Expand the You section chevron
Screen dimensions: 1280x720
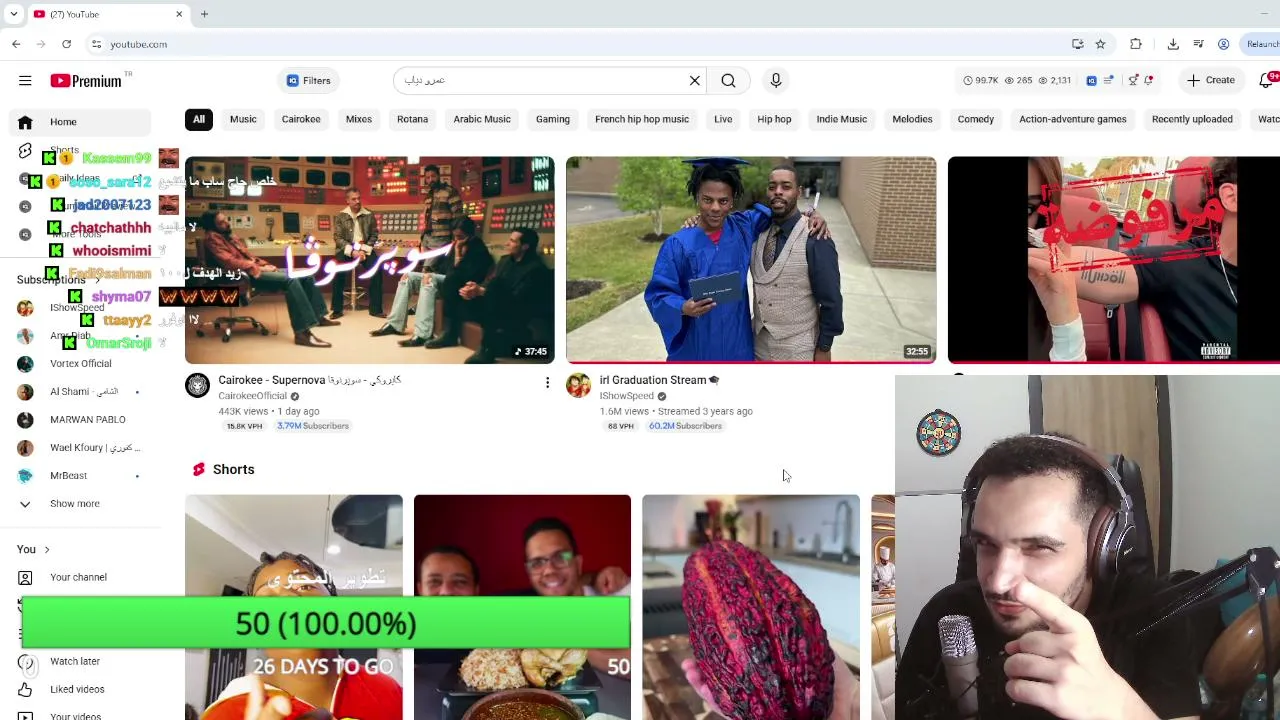coord(46,549)
